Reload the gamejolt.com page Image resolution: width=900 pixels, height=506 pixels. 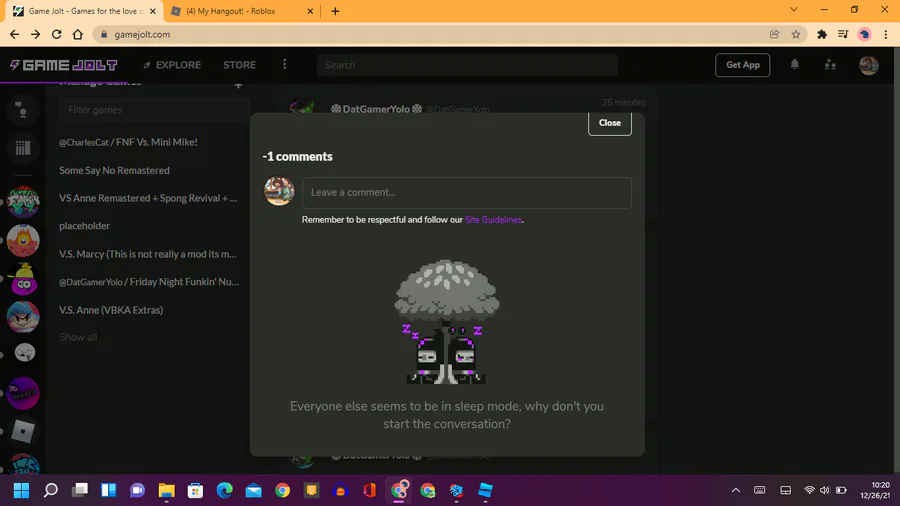click(x=56, y=34)
